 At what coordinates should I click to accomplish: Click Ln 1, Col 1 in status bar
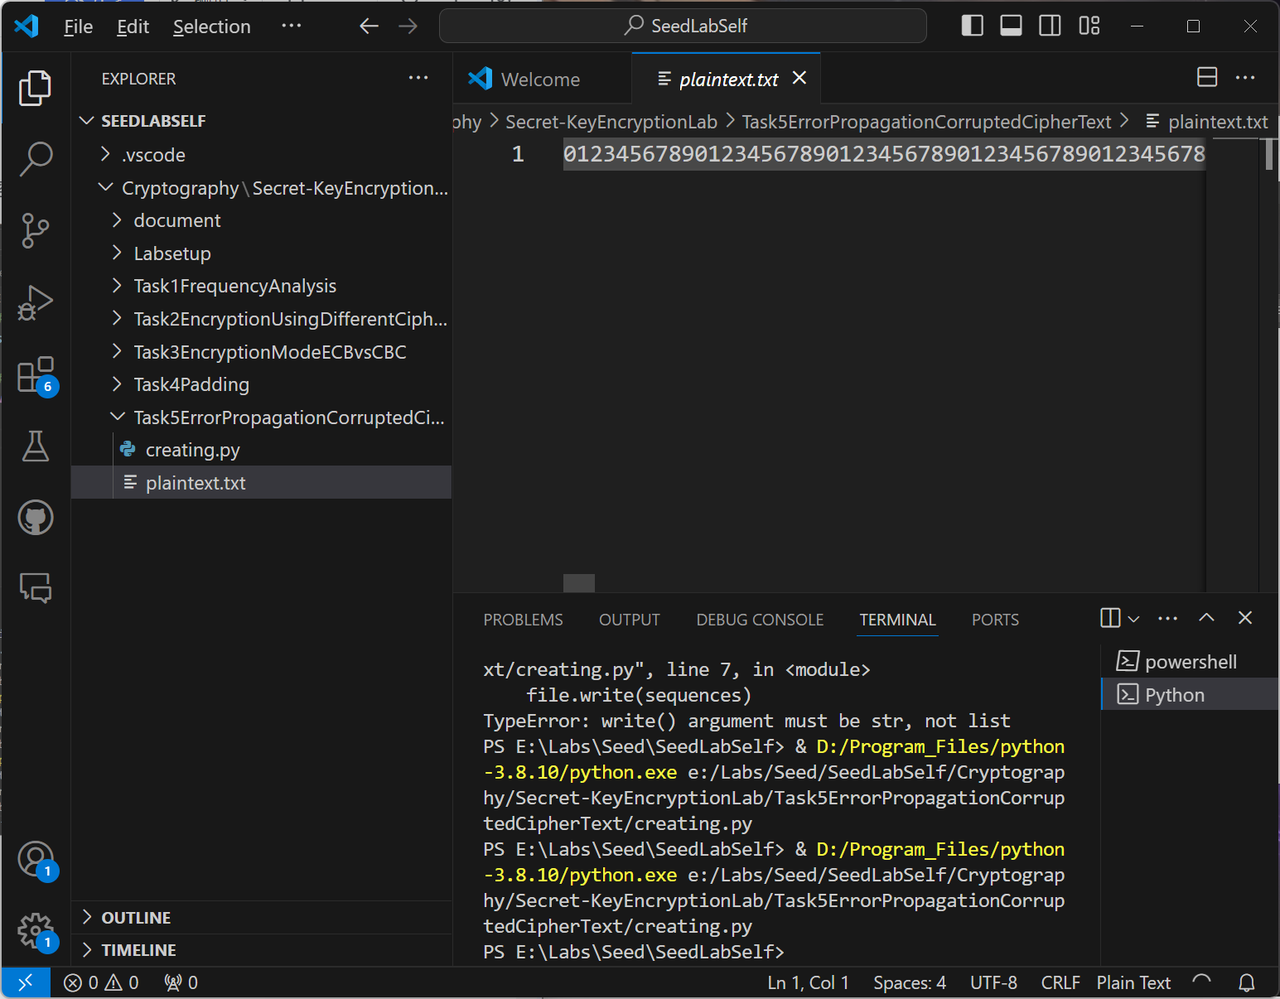808,983
